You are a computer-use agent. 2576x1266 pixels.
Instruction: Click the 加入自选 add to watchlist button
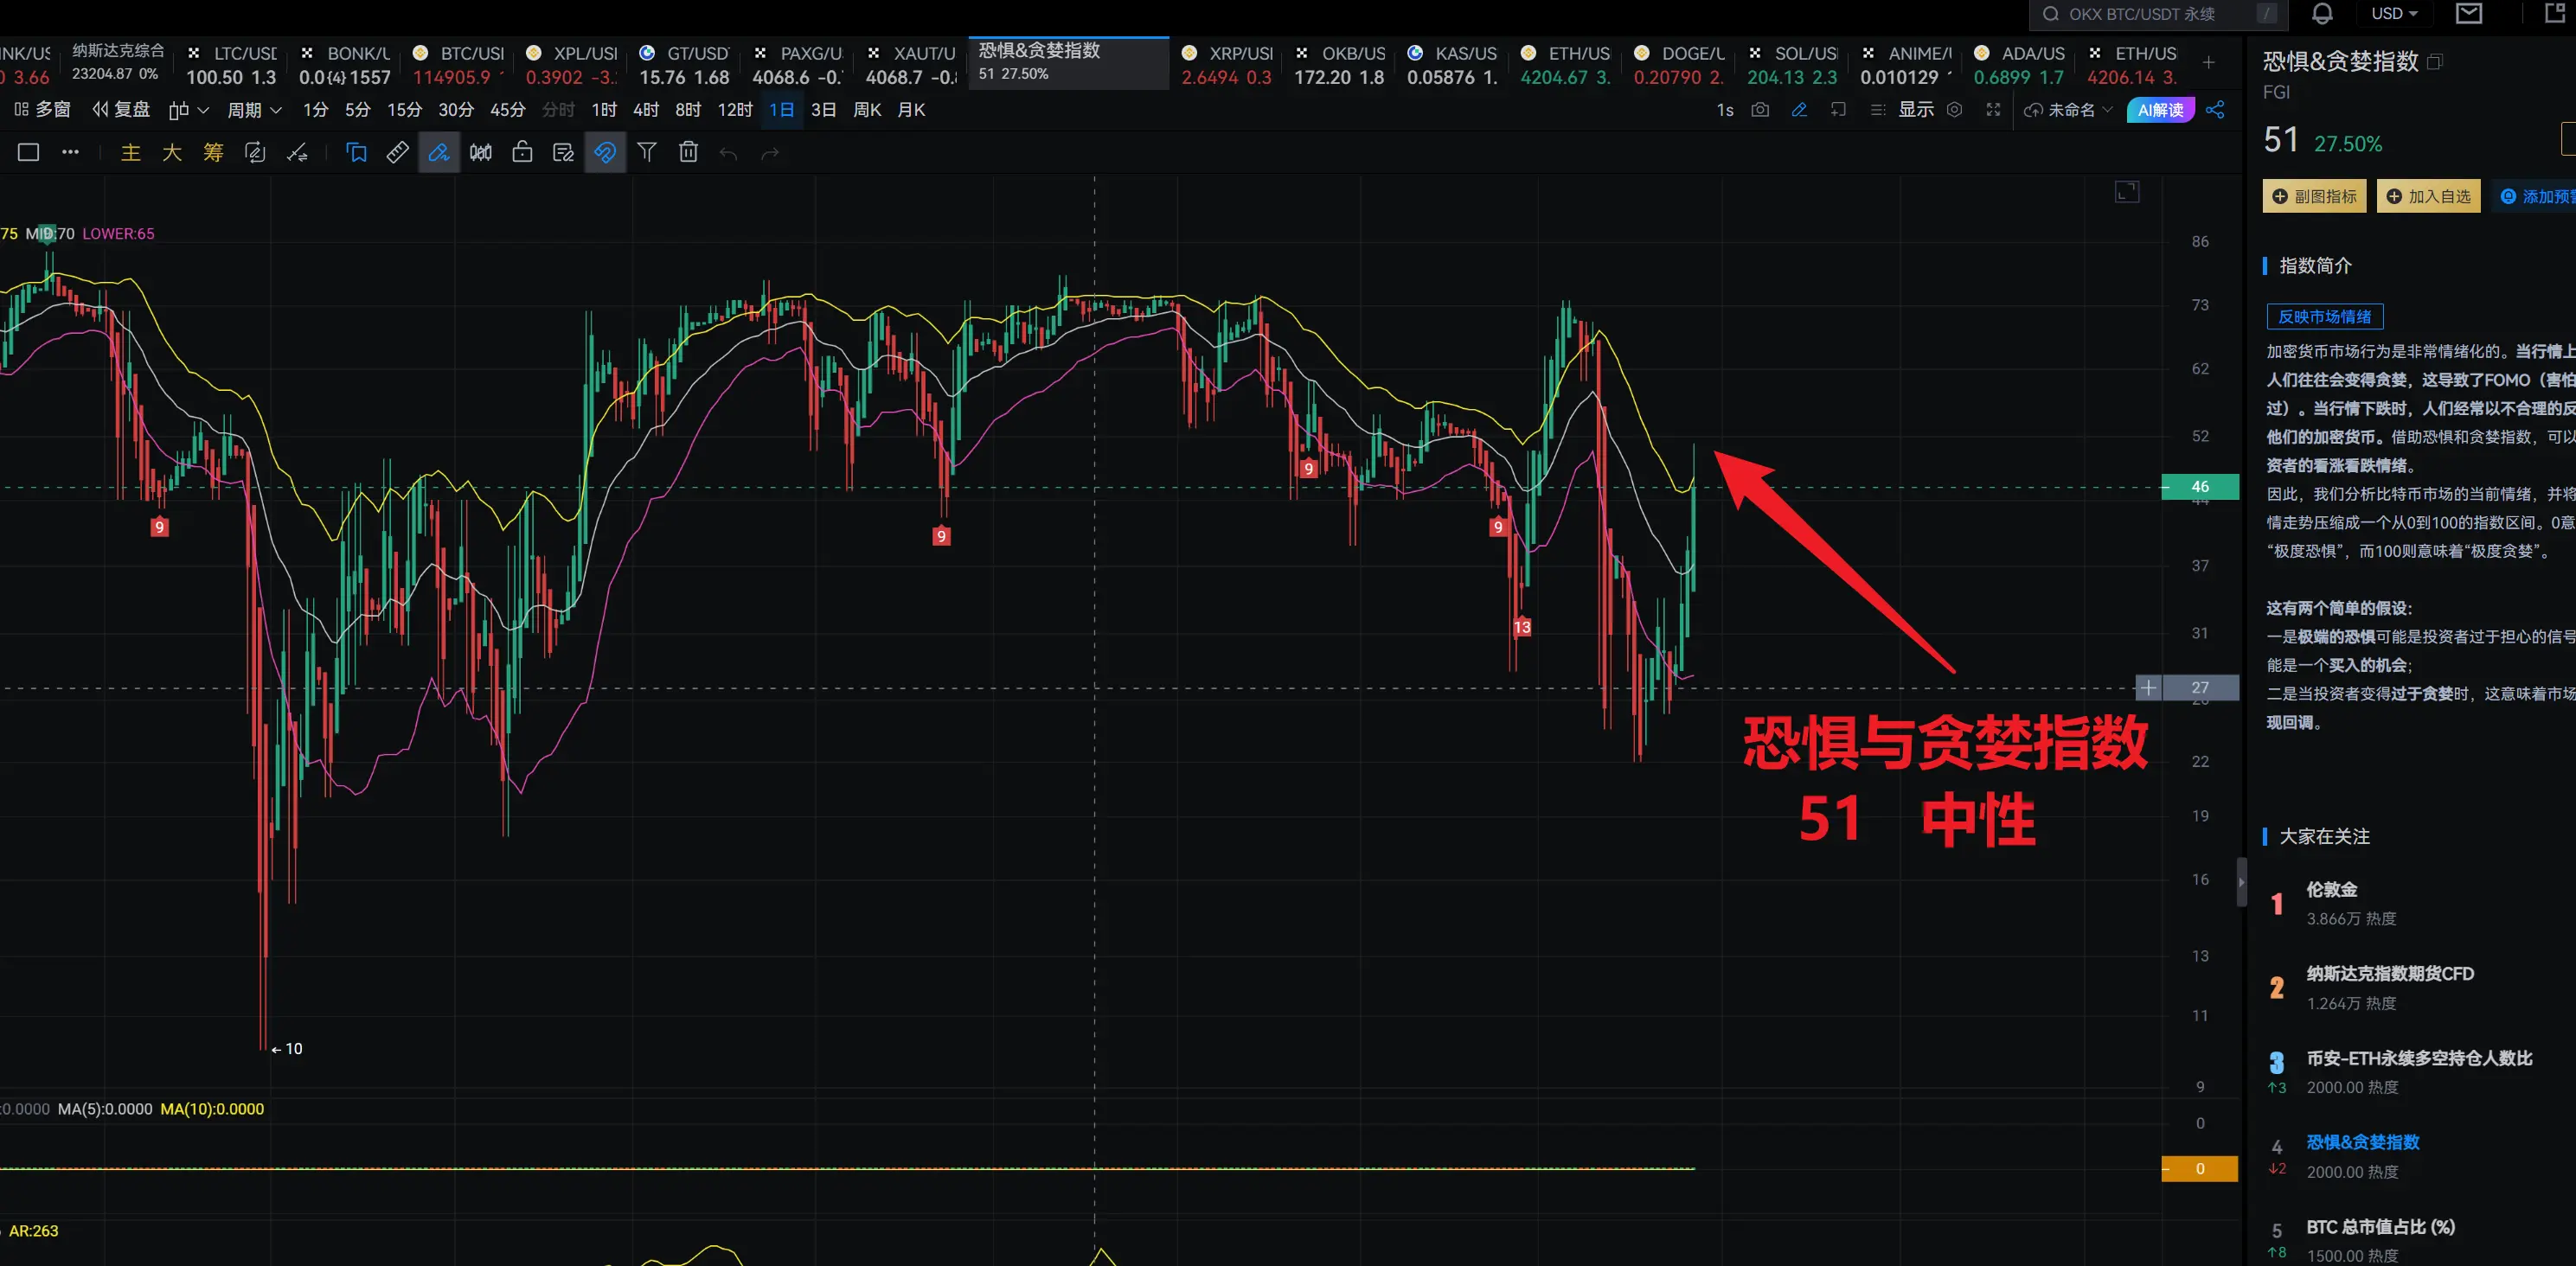click(x=2428, y=197)
